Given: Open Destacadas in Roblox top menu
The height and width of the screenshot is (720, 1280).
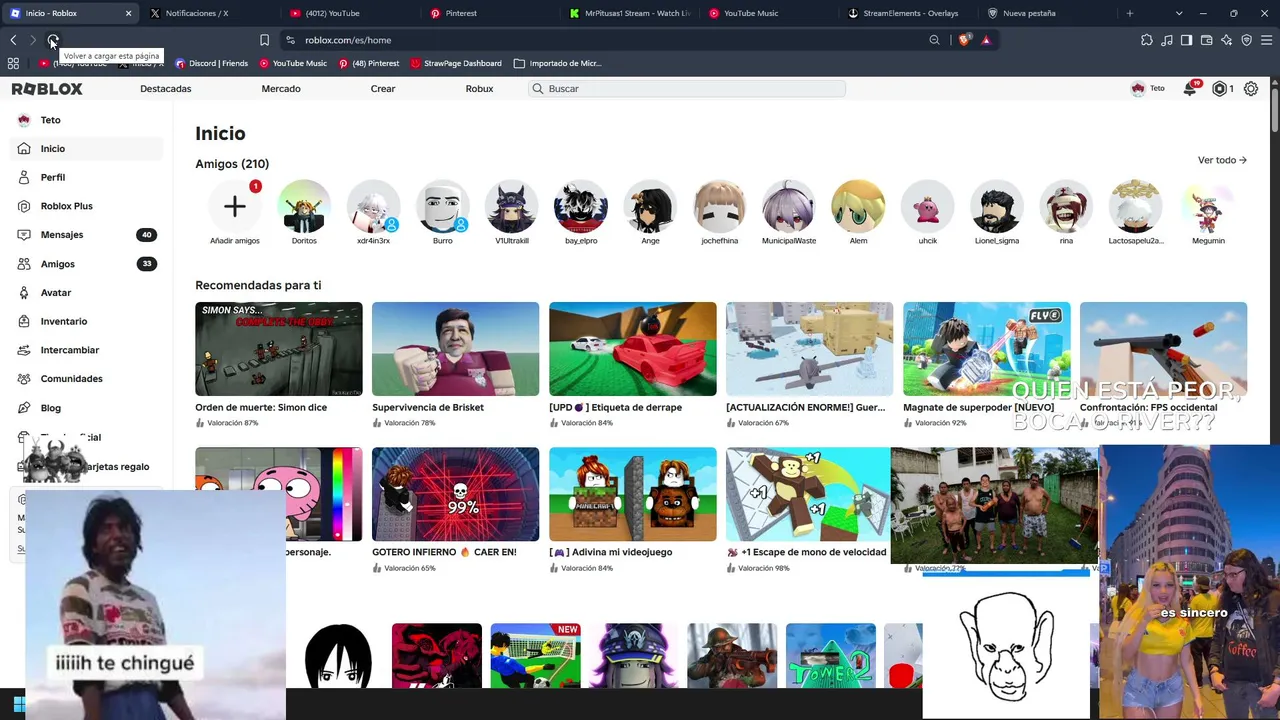Looking at the screenshot, I should click(x=165, y=89).
